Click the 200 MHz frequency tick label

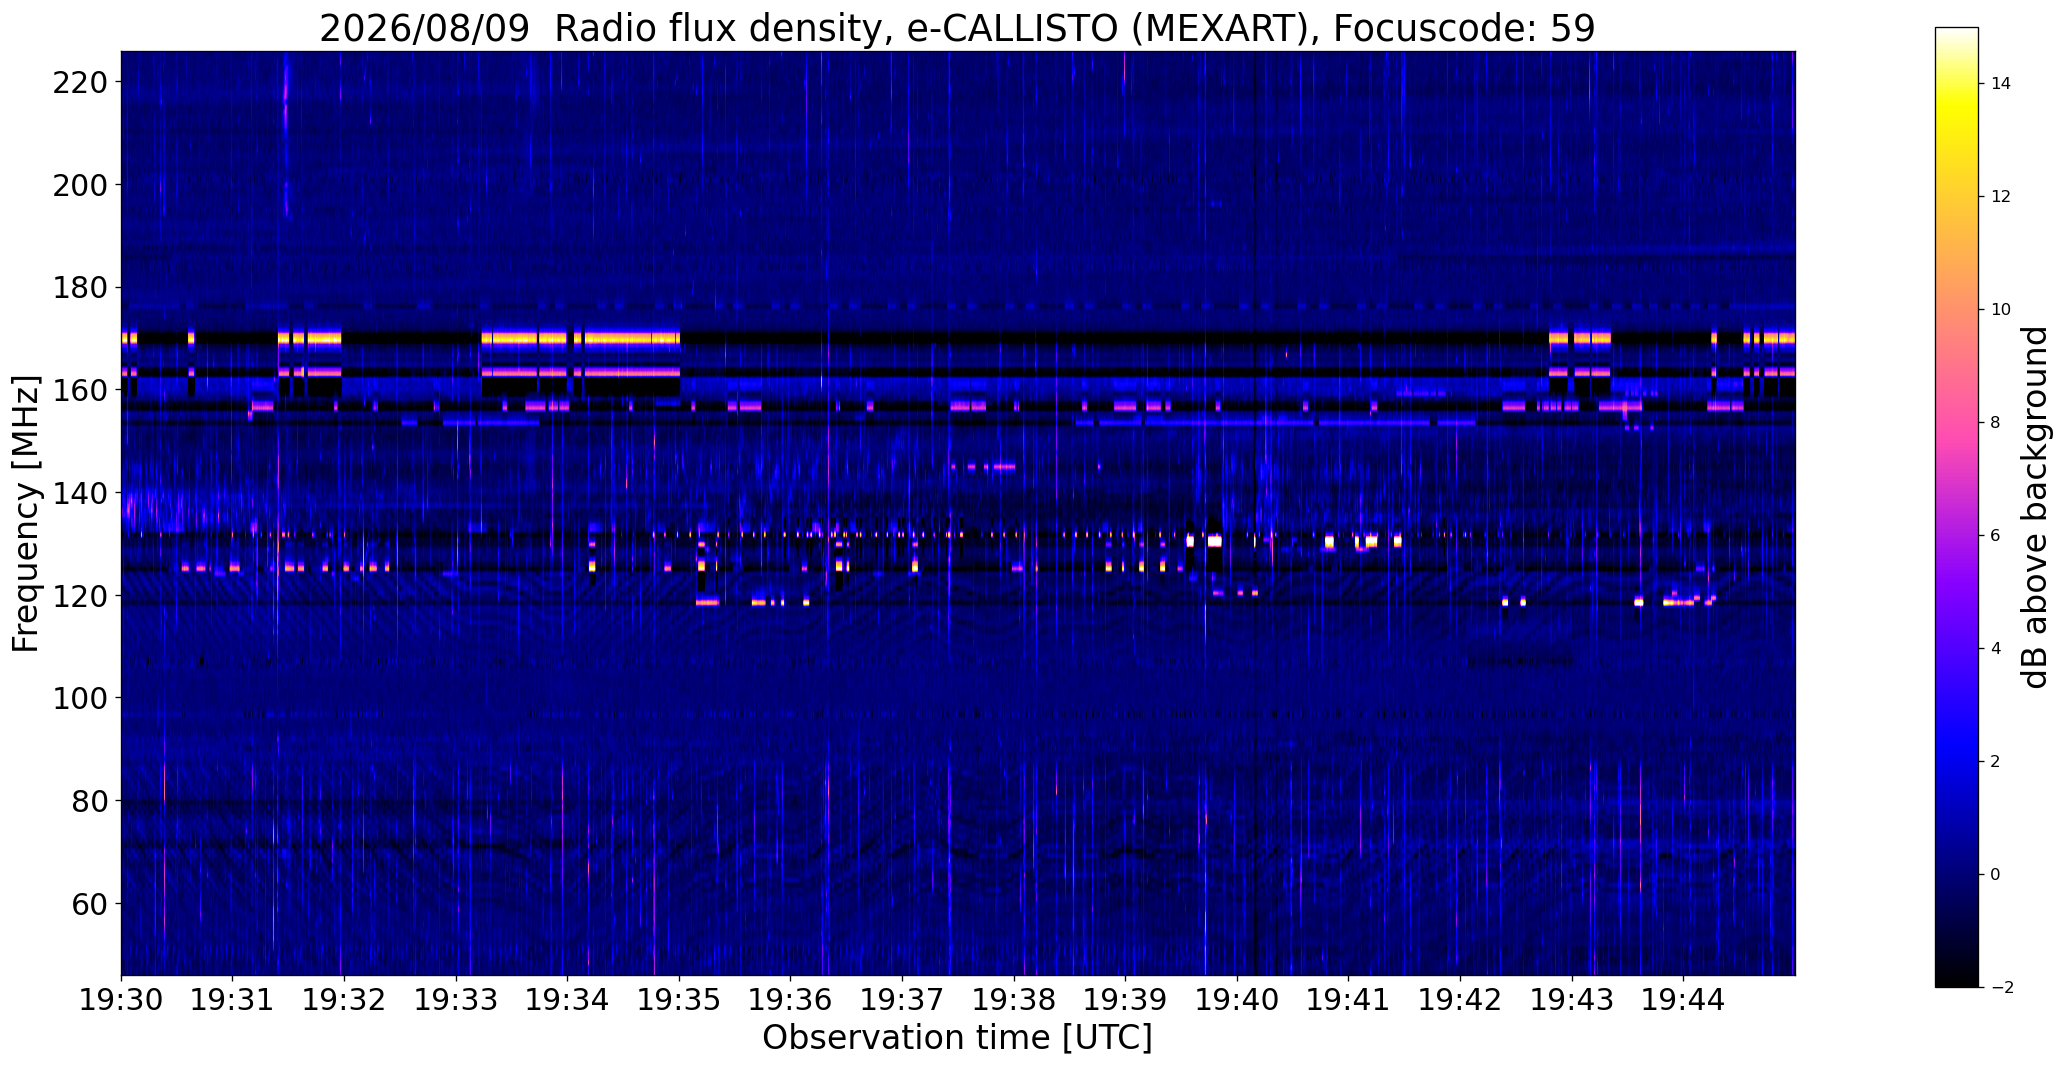79,185
